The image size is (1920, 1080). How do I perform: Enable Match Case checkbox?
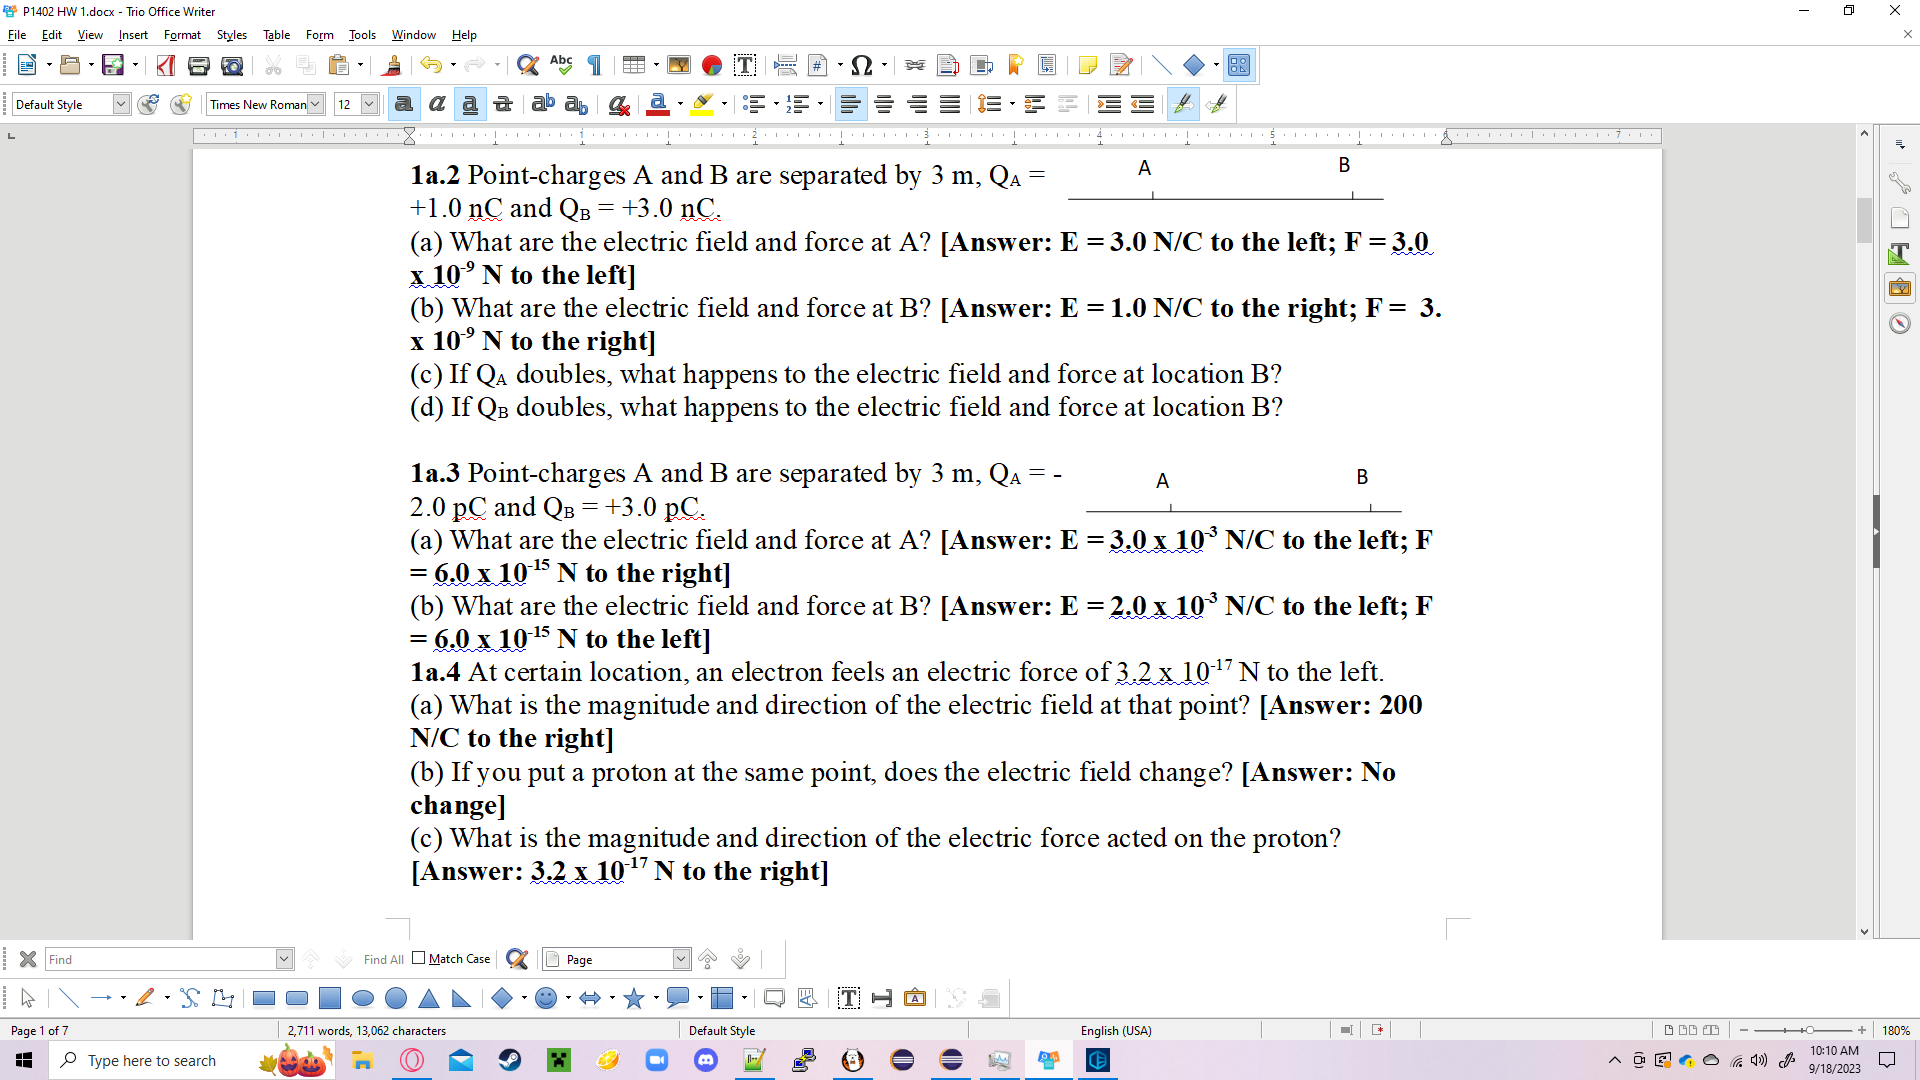point(419,958)
